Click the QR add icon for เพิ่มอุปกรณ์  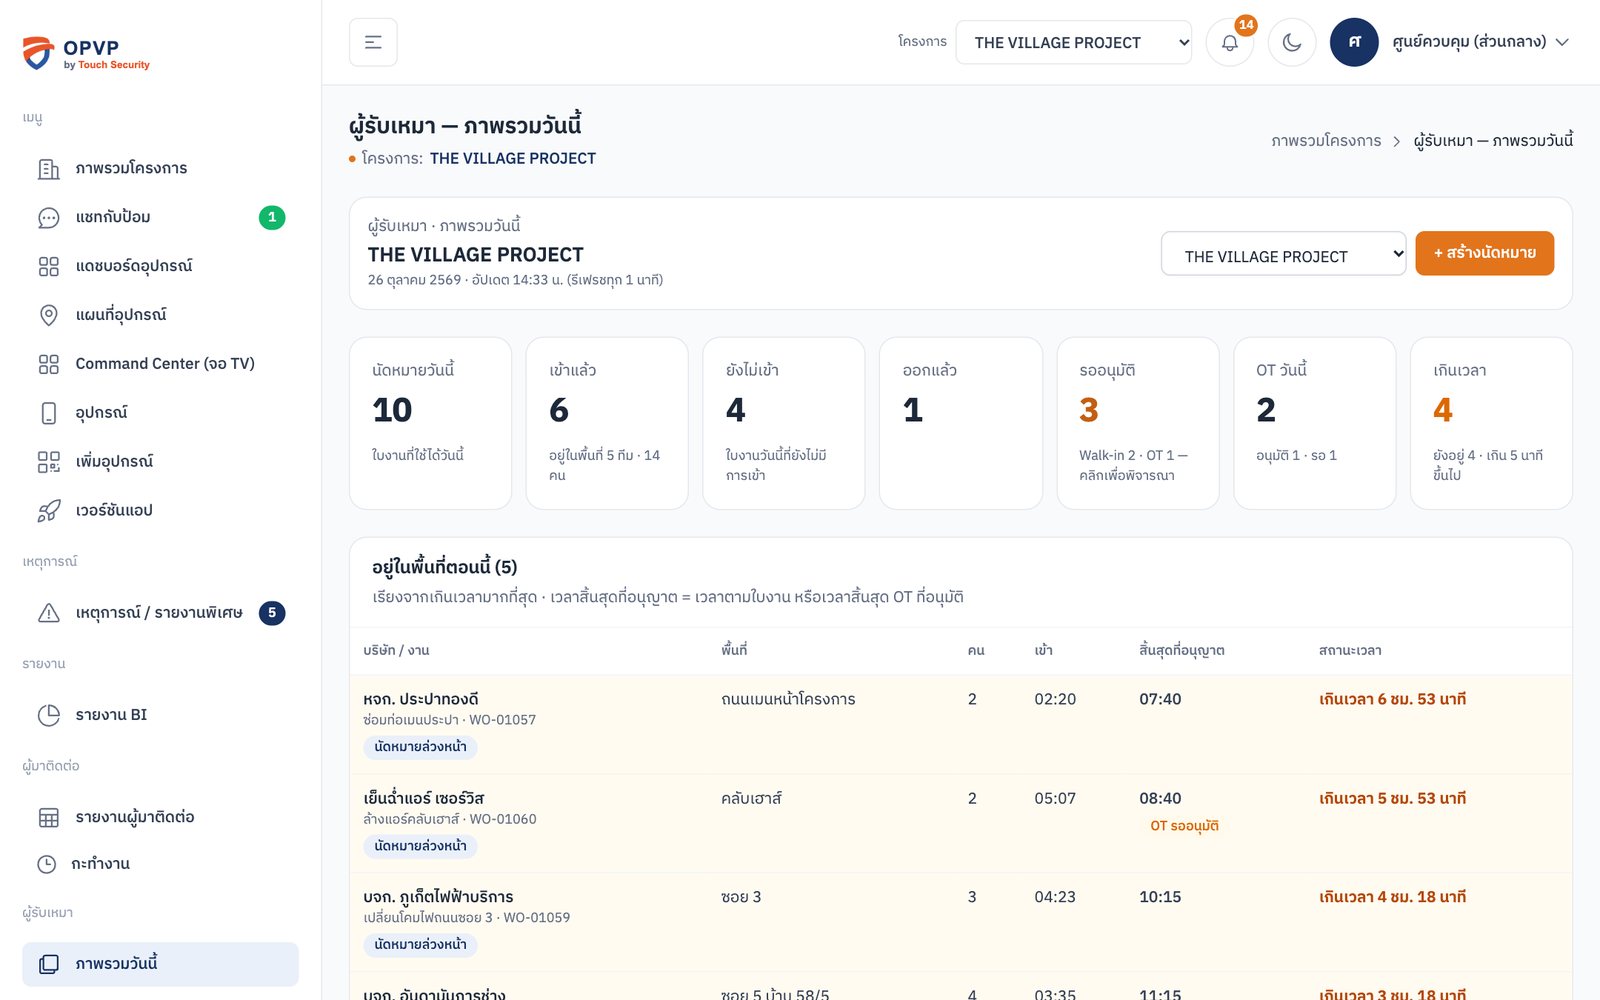(48, 462)
